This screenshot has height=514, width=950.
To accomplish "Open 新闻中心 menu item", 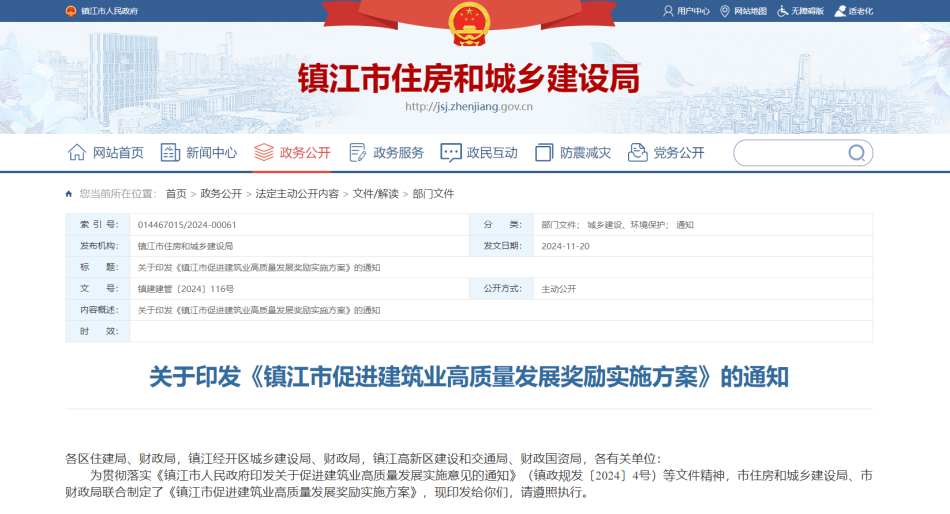I will click(211, 153).
